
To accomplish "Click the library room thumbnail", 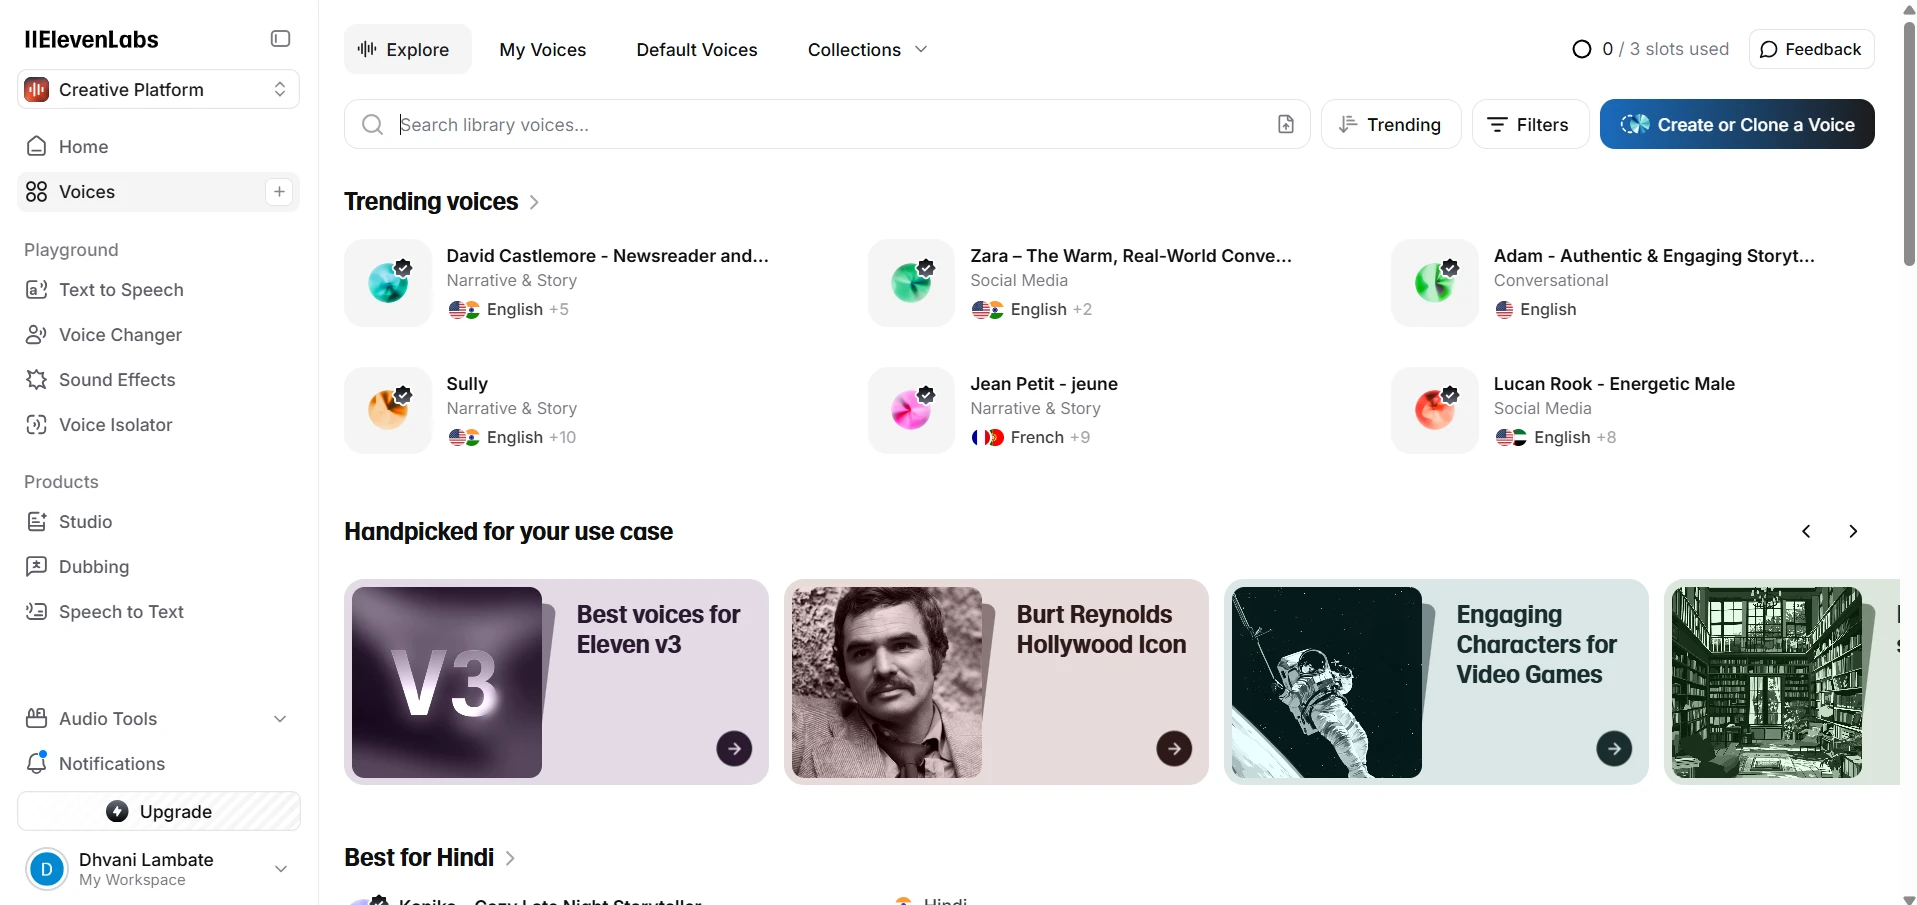I will pyautogui.click(x=1767, y=682).
